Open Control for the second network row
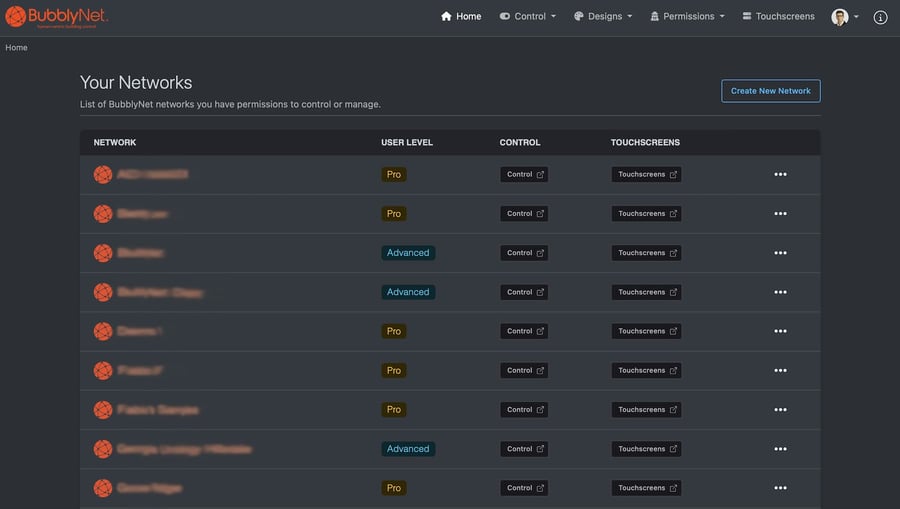The width and height of the screenshot is (900, 509). tap(524, 213)
